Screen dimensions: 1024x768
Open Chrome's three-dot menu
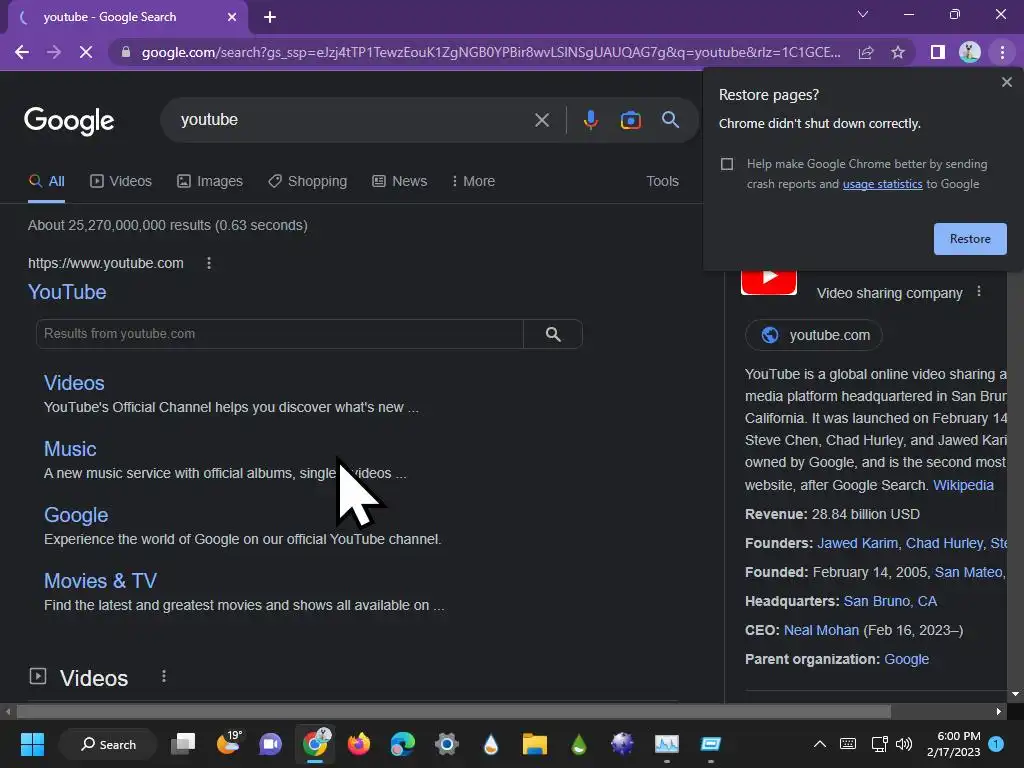tap(1002, 52)
